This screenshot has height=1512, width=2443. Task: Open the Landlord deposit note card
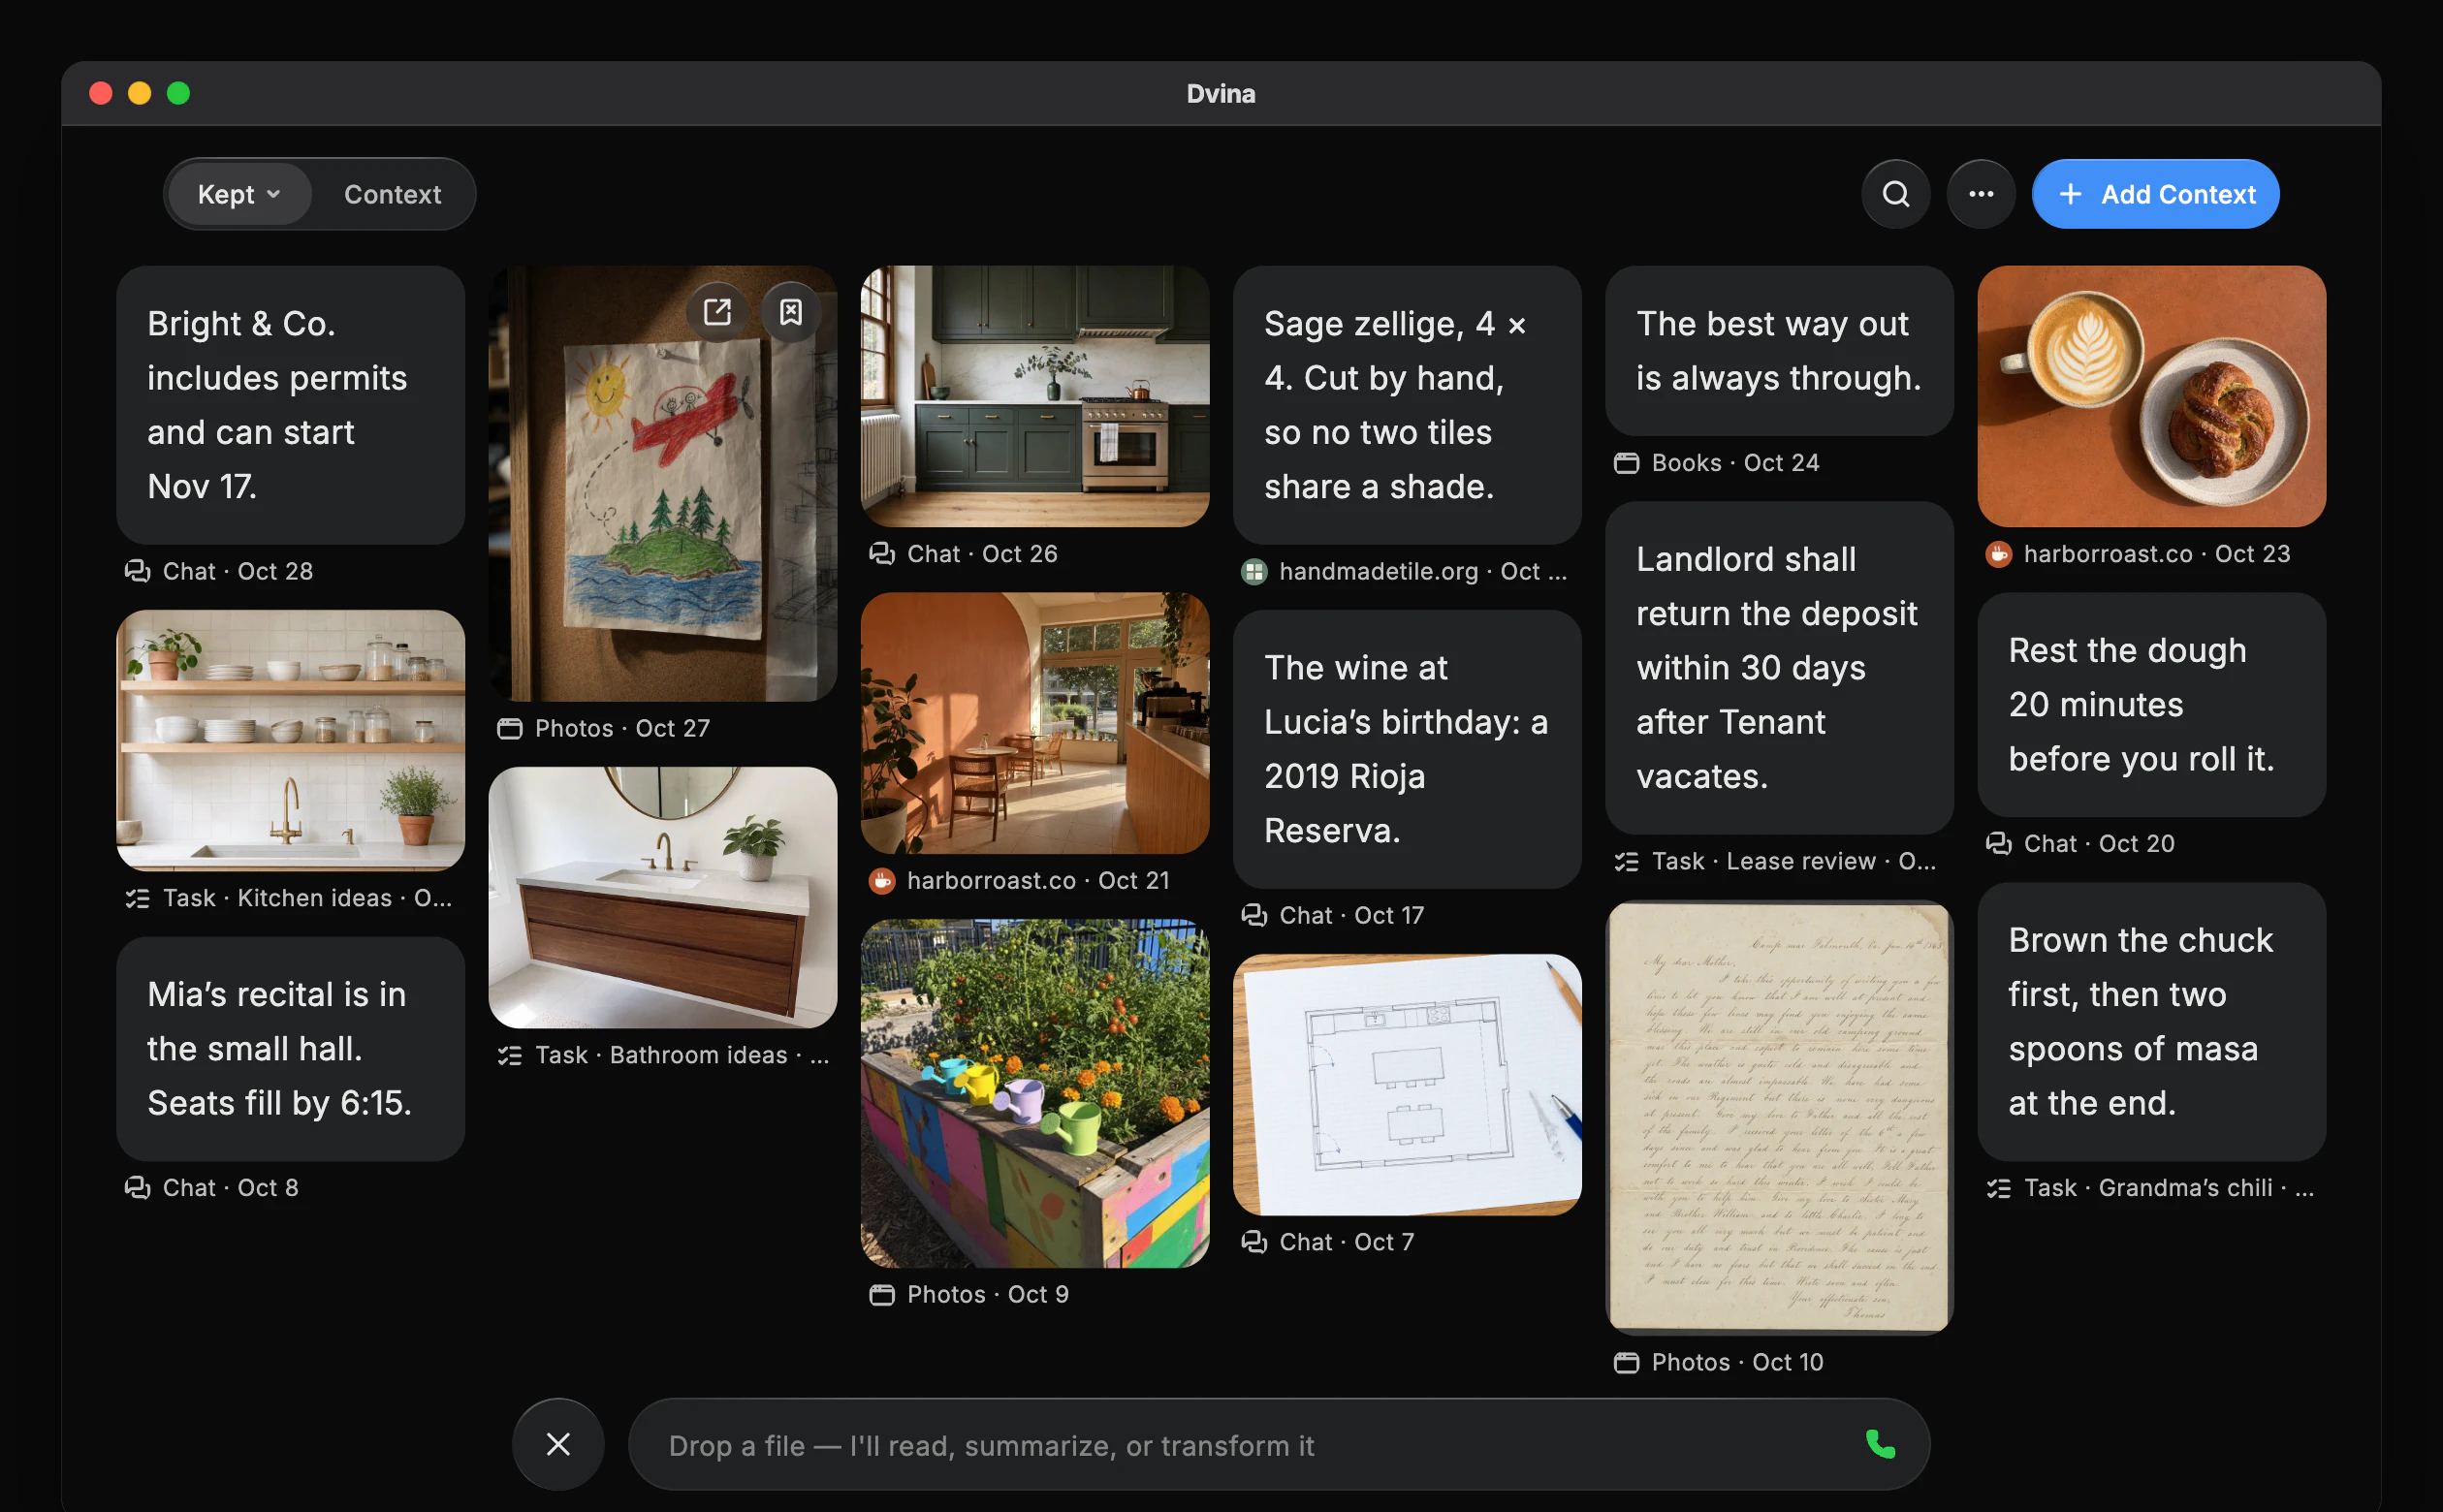pyautogui.click(x=1779, y=668)
